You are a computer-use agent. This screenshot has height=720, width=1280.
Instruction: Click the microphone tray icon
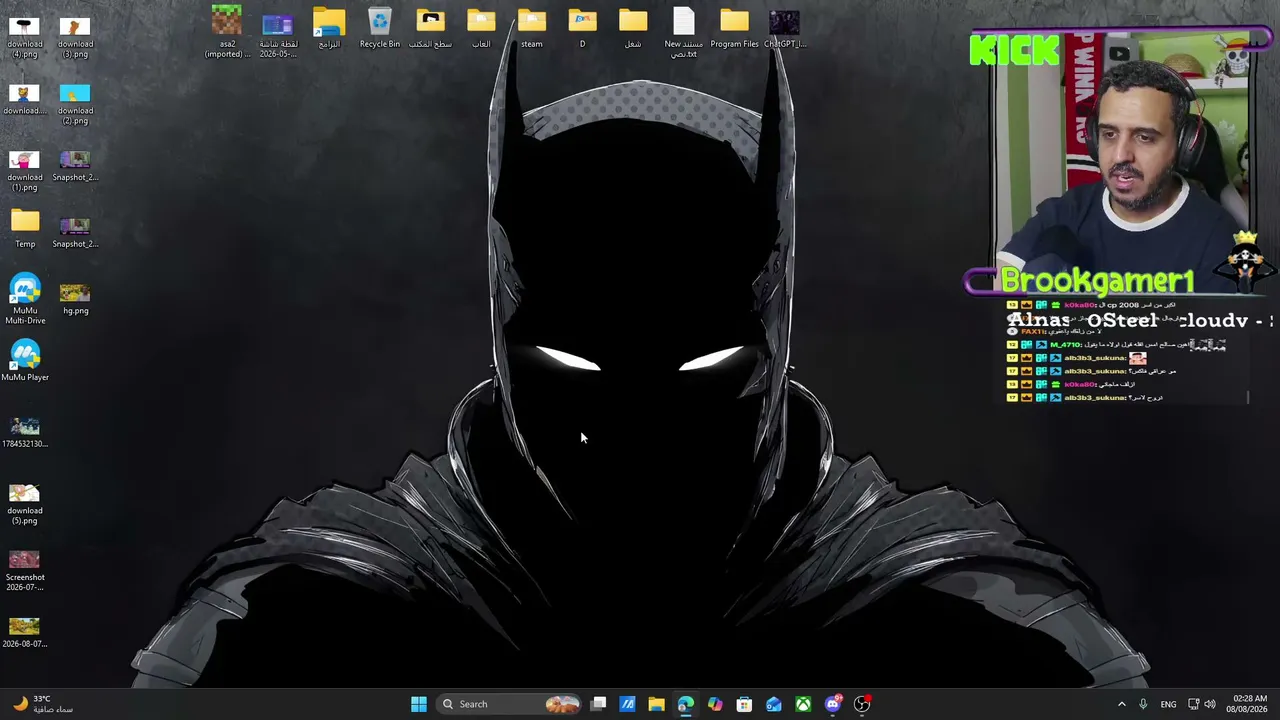[x=1143, y=704]
